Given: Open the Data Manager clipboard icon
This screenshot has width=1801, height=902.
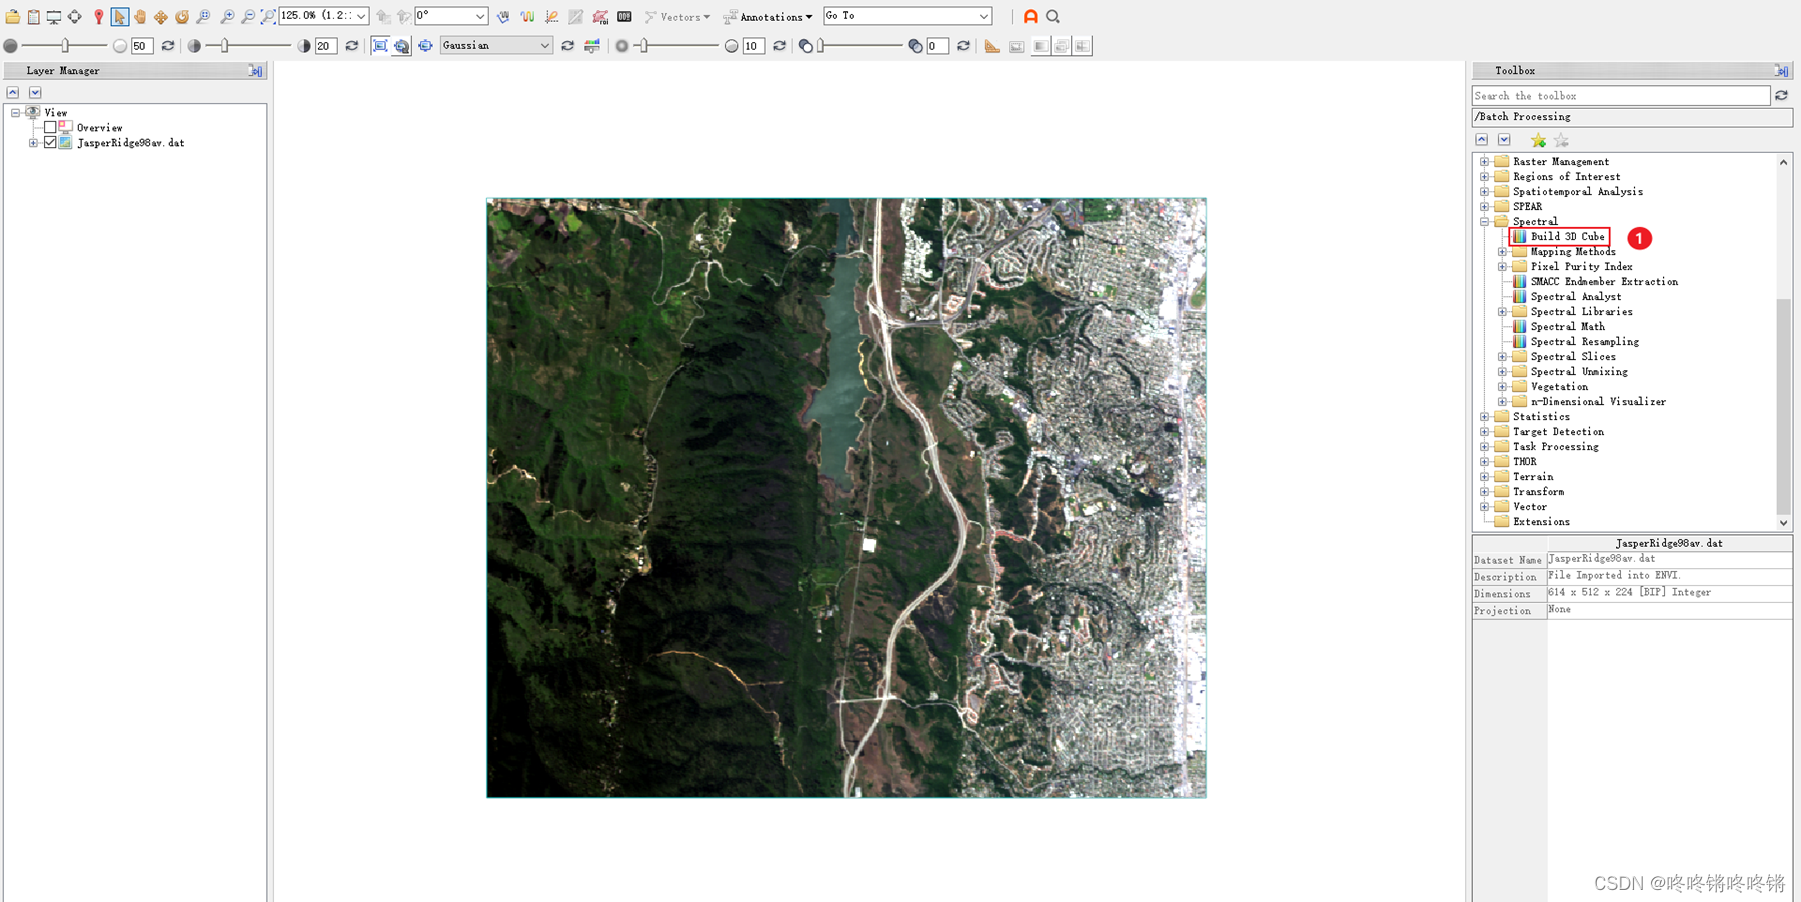Looking at the screenshot, I should [33, 17].
